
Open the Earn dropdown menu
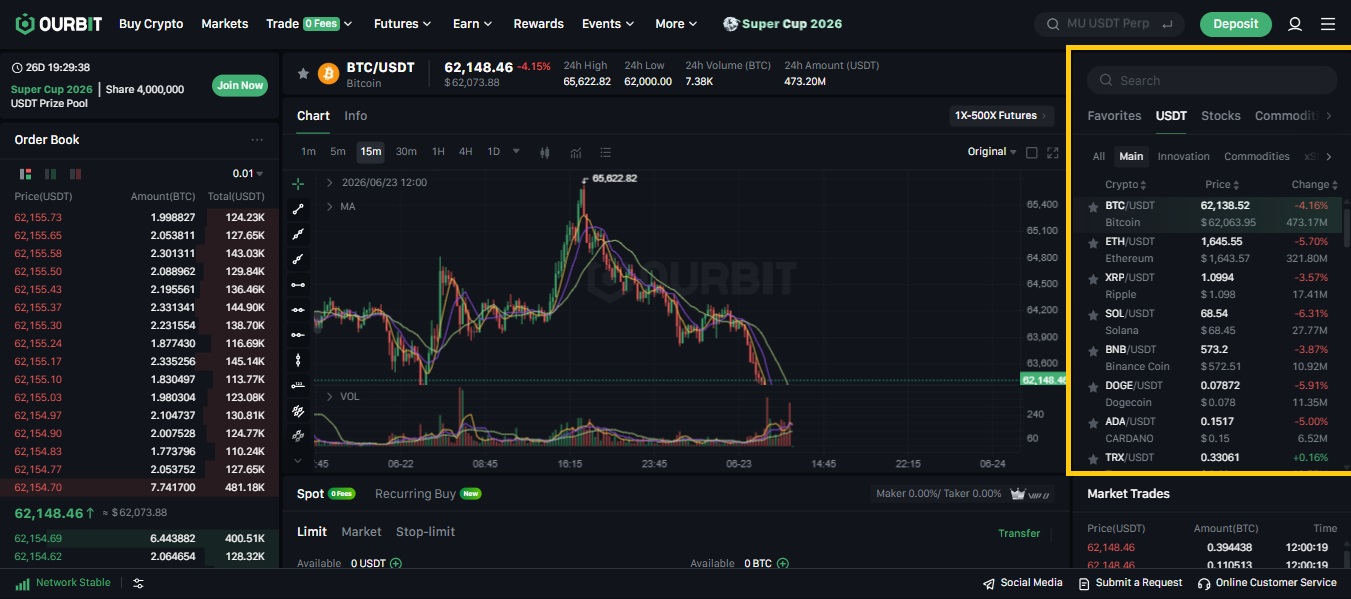(x=472, y=24)
